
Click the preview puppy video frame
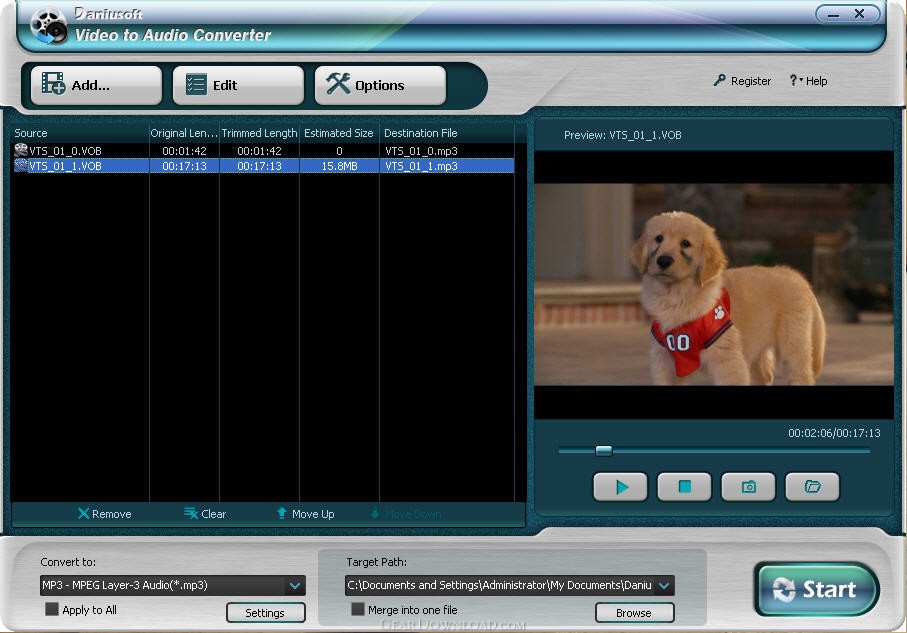coord(714,285)
